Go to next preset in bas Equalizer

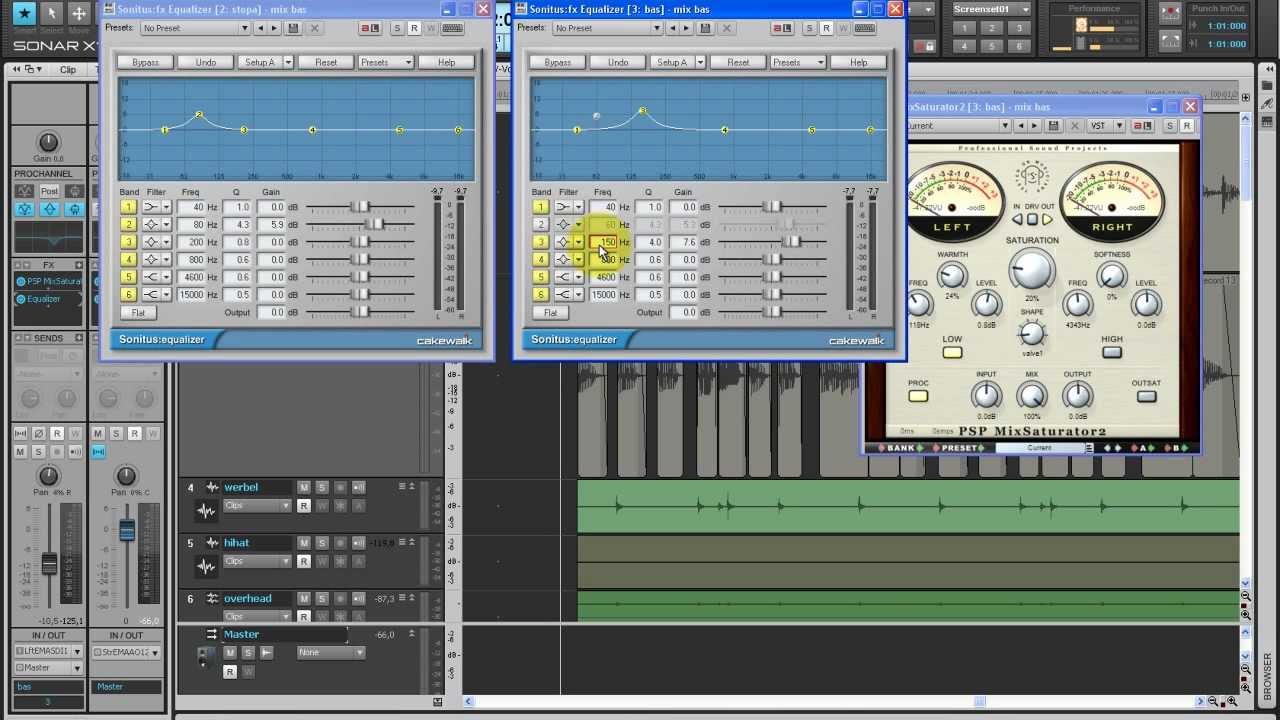point(686,28)
